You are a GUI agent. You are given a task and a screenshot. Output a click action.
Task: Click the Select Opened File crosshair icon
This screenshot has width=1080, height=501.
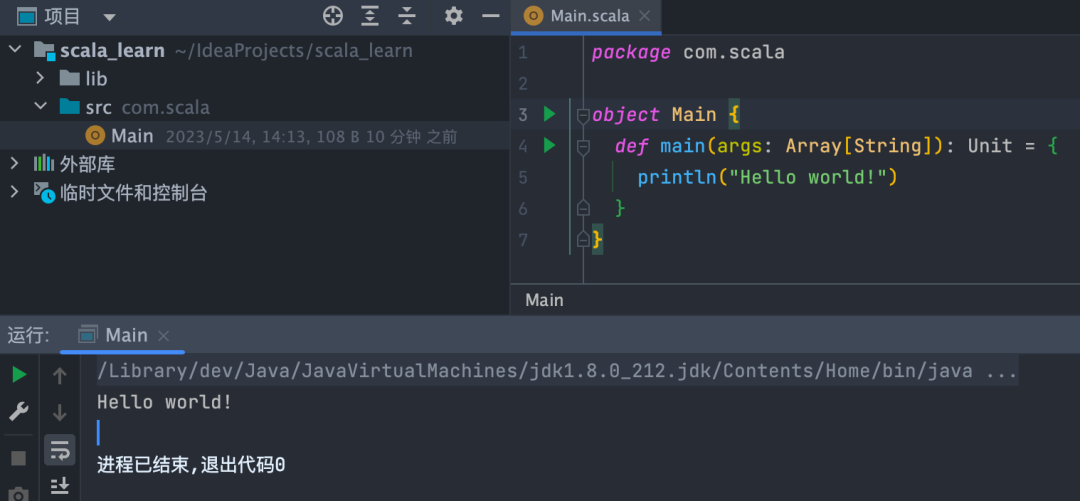click(333, 16)
